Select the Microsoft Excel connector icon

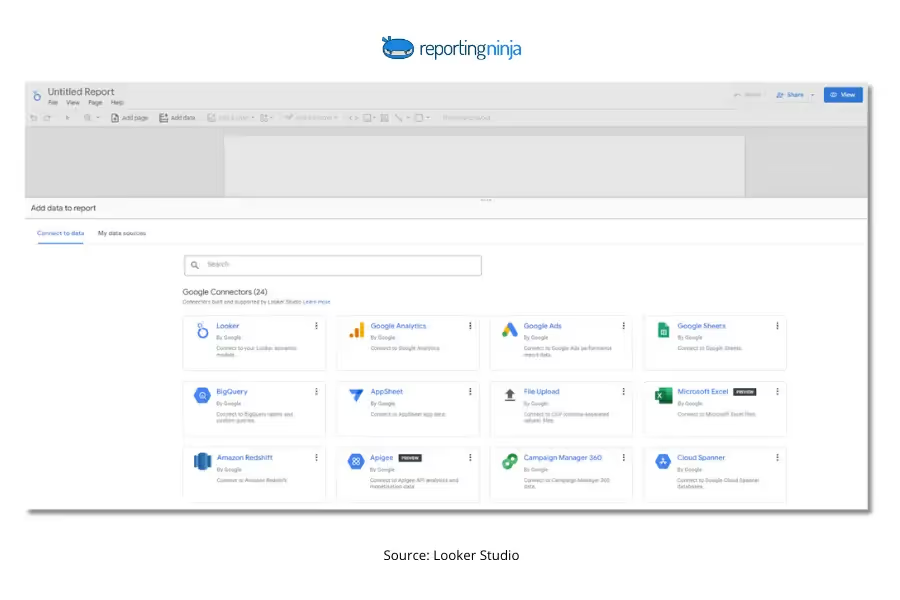664,396
